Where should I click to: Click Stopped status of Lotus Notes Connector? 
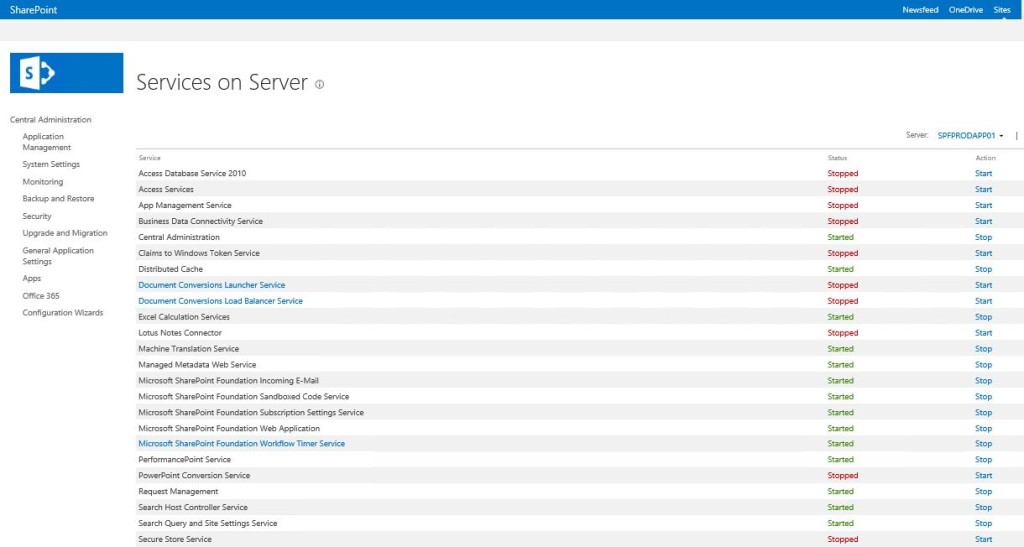tap(842, 333)
